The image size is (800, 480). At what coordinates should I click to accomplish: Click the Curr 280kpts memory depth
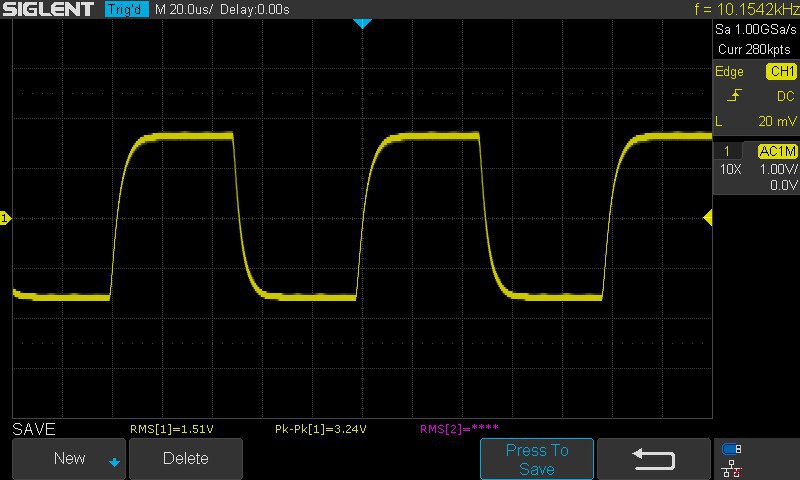click(x=754, y=49)
